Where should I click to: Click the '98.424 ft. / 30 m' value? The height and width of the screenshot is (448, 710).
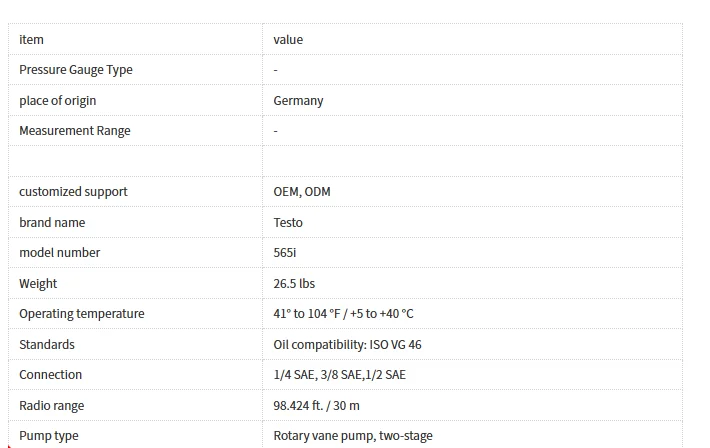click(317, 405)
